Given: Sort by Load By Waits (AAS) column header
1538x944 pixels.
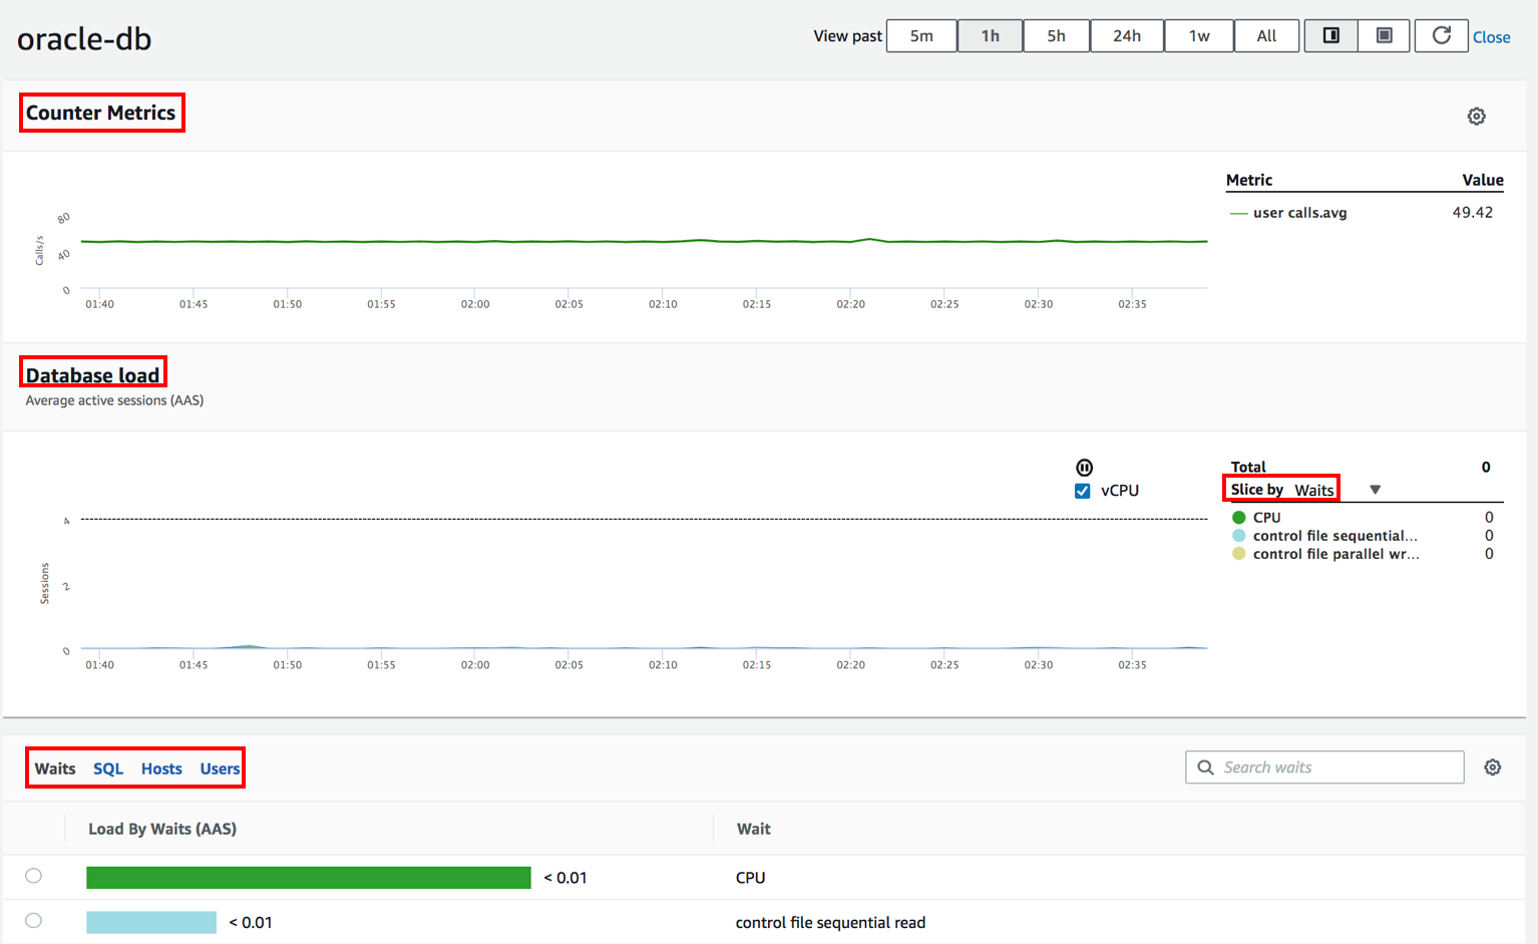Looking at the screenshot, I should 162,828.
